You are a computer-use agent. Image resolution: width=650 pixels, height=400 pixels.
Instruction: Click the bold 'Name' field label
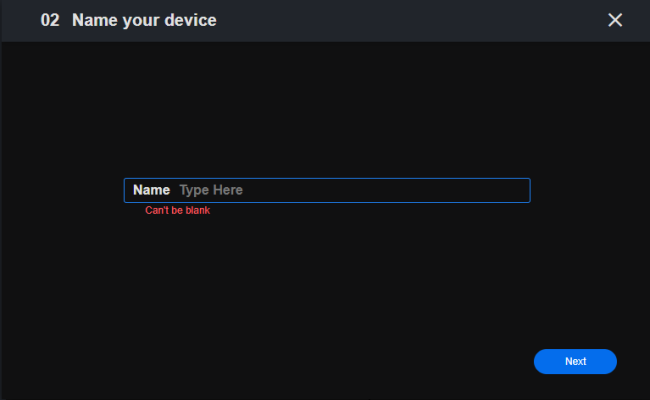[x=152, y=190]
